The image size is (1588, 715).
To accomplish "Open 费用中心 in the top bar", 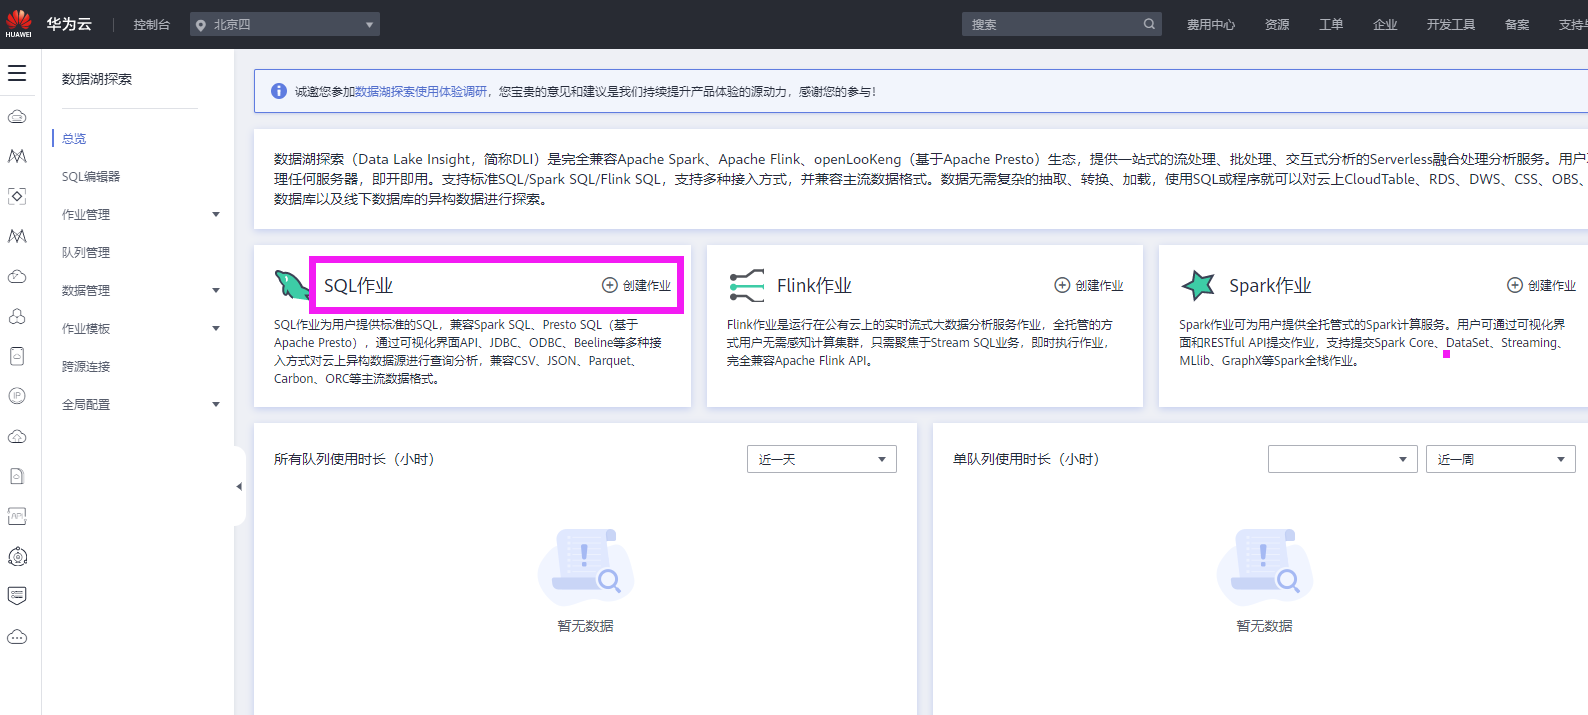I will [x=1211, y=25].
